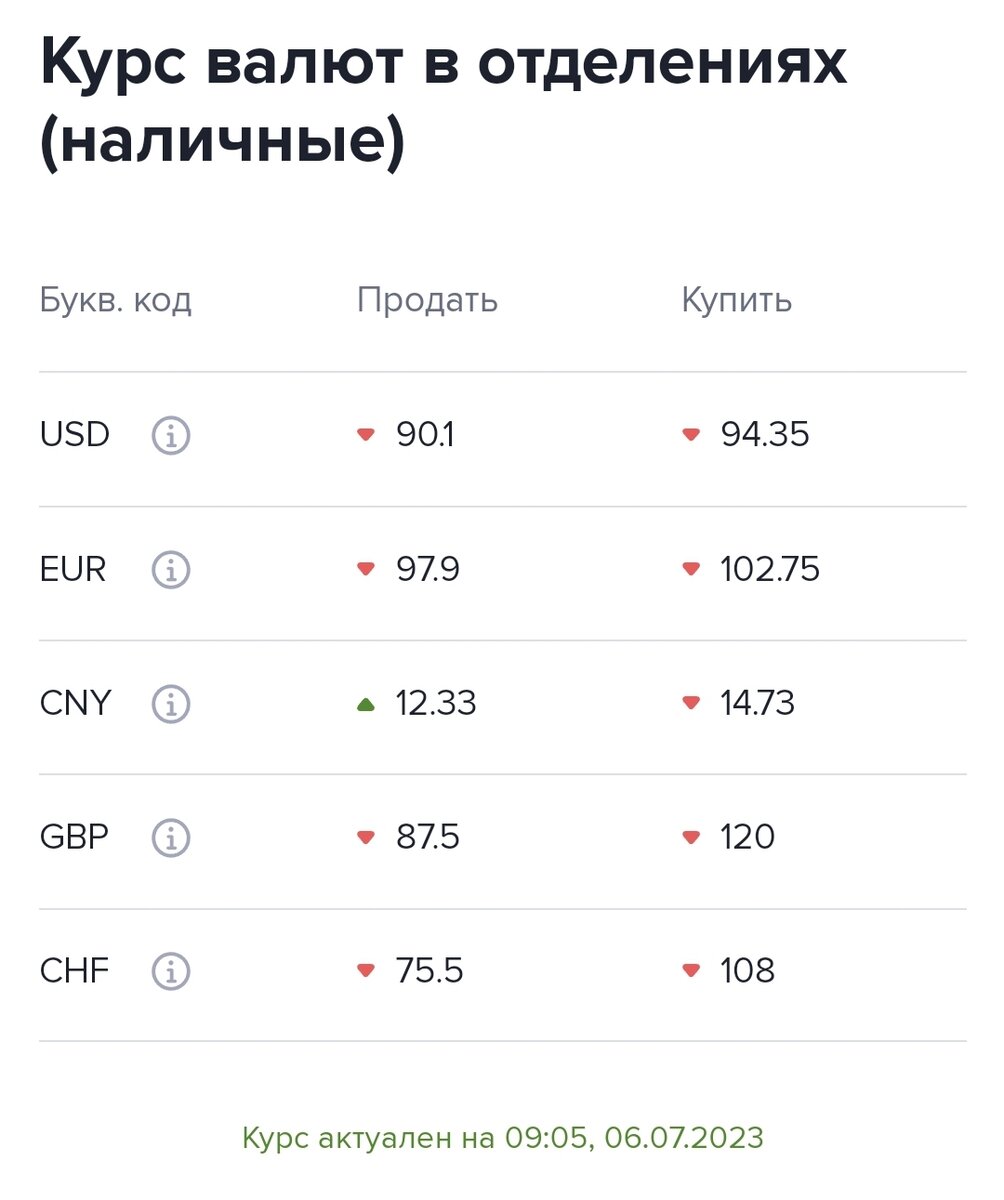Select the "Купить" column header
The image size is (1004, 1200).
coord(737,300)
